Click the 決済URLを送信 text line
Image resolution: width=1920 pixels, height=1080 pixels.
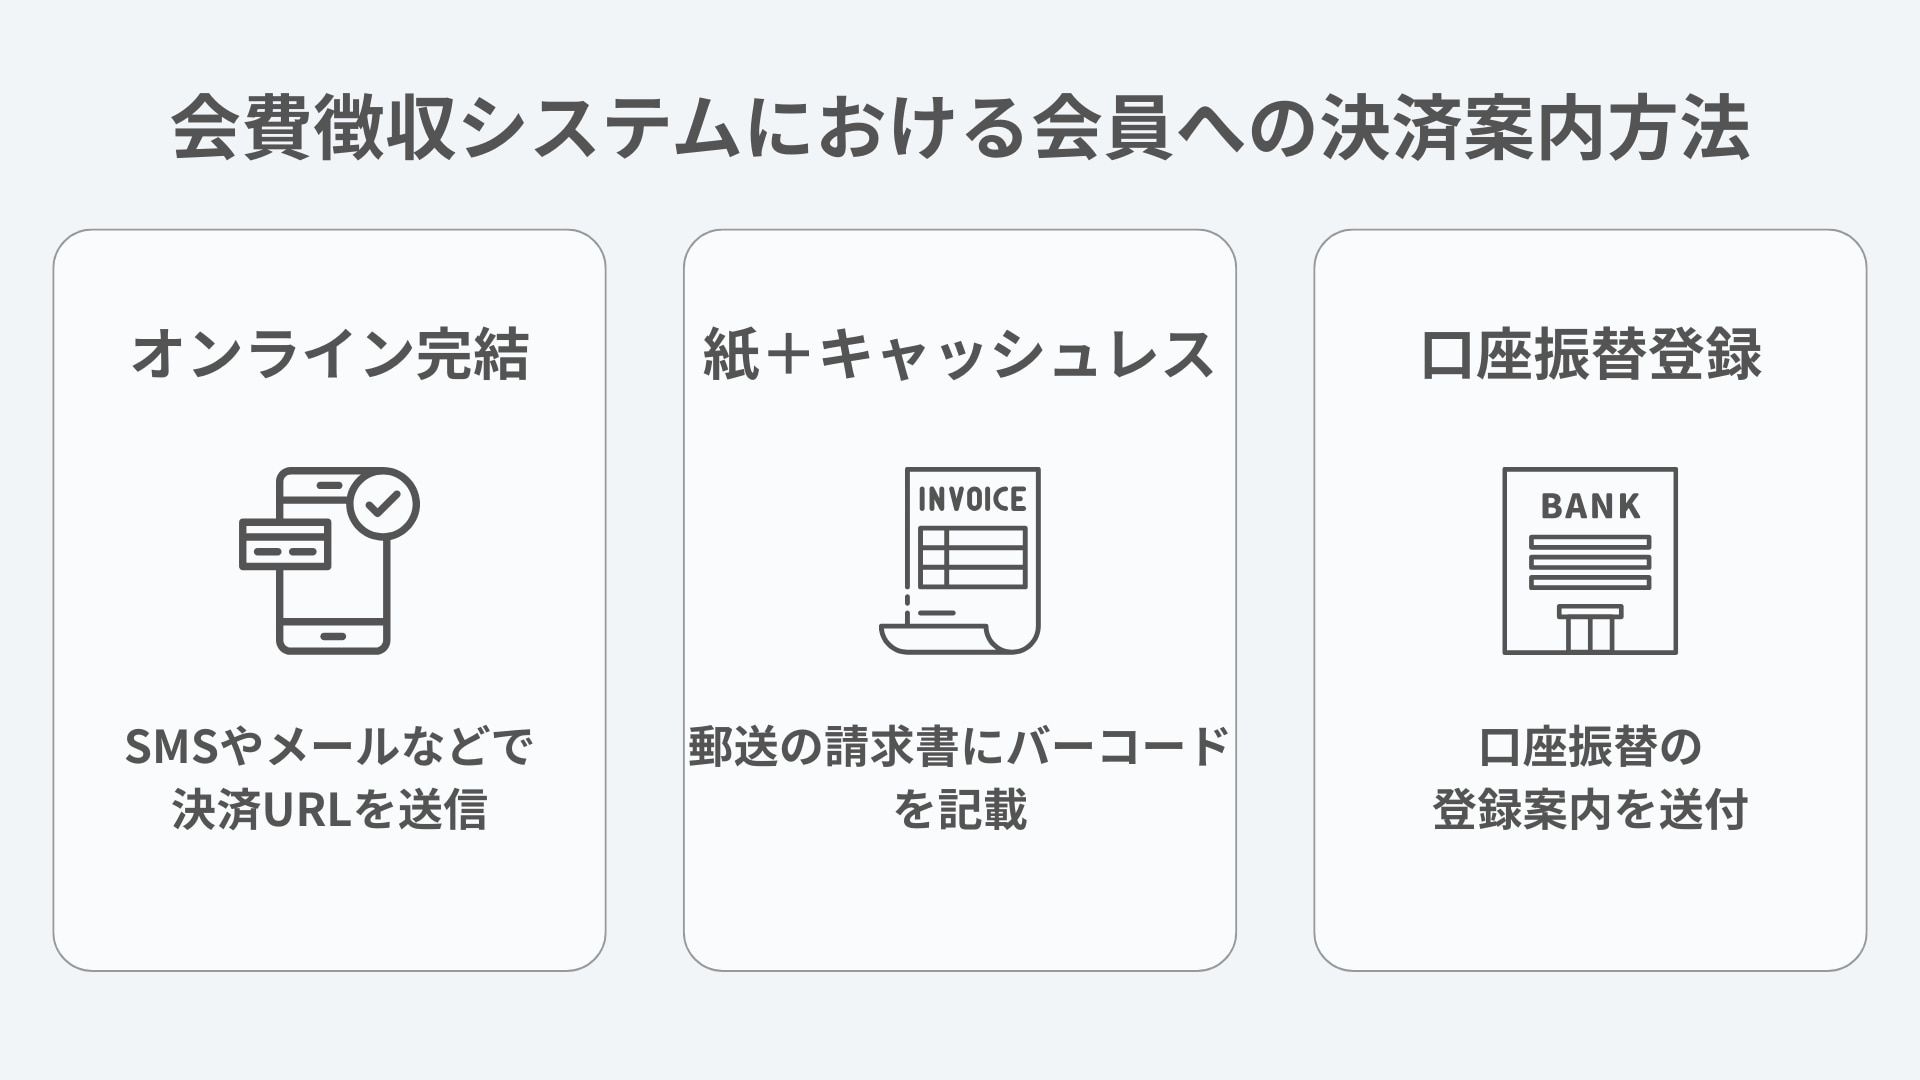(x=329, y=810)
